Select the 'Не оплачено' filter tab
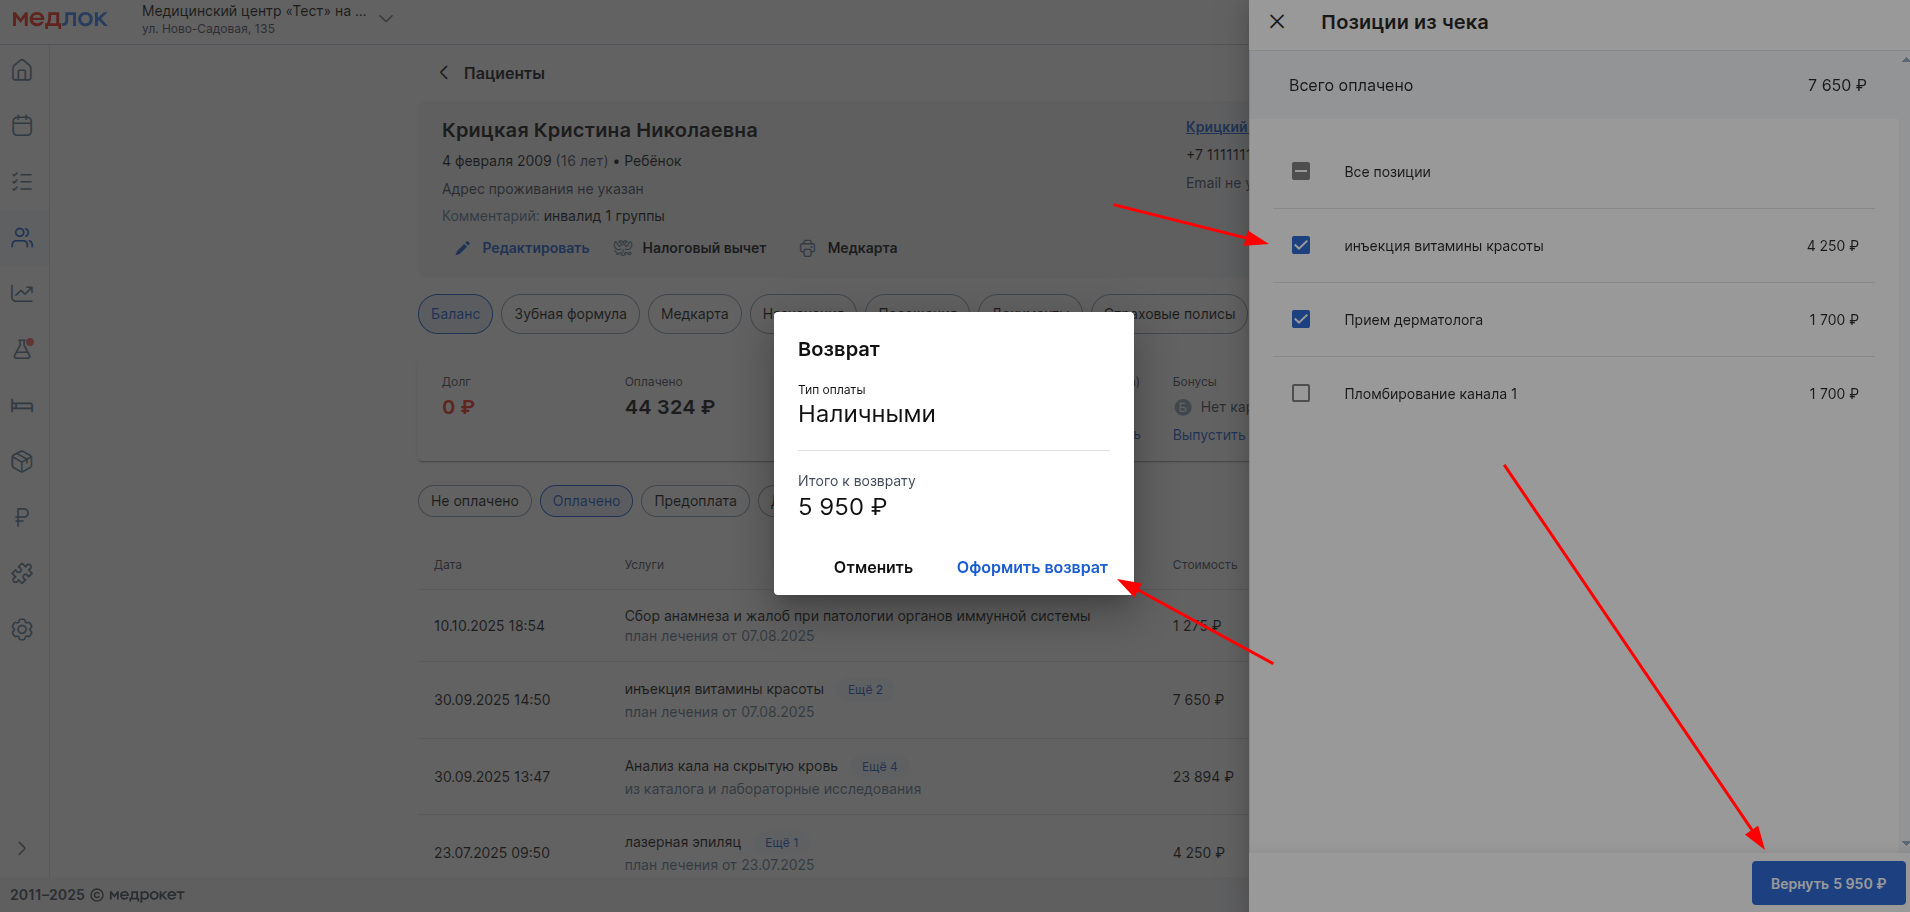This screenshot has width=1910, height=912. pos(474,501)
